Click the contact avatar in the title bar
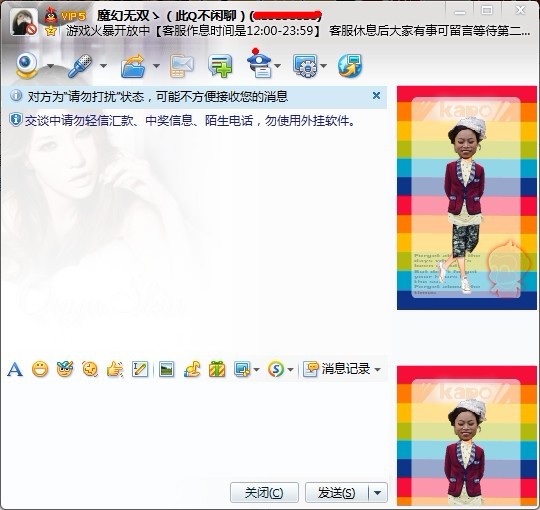This screenshot has width=540, height=510. pyautogui.click(x=24, y=22)
